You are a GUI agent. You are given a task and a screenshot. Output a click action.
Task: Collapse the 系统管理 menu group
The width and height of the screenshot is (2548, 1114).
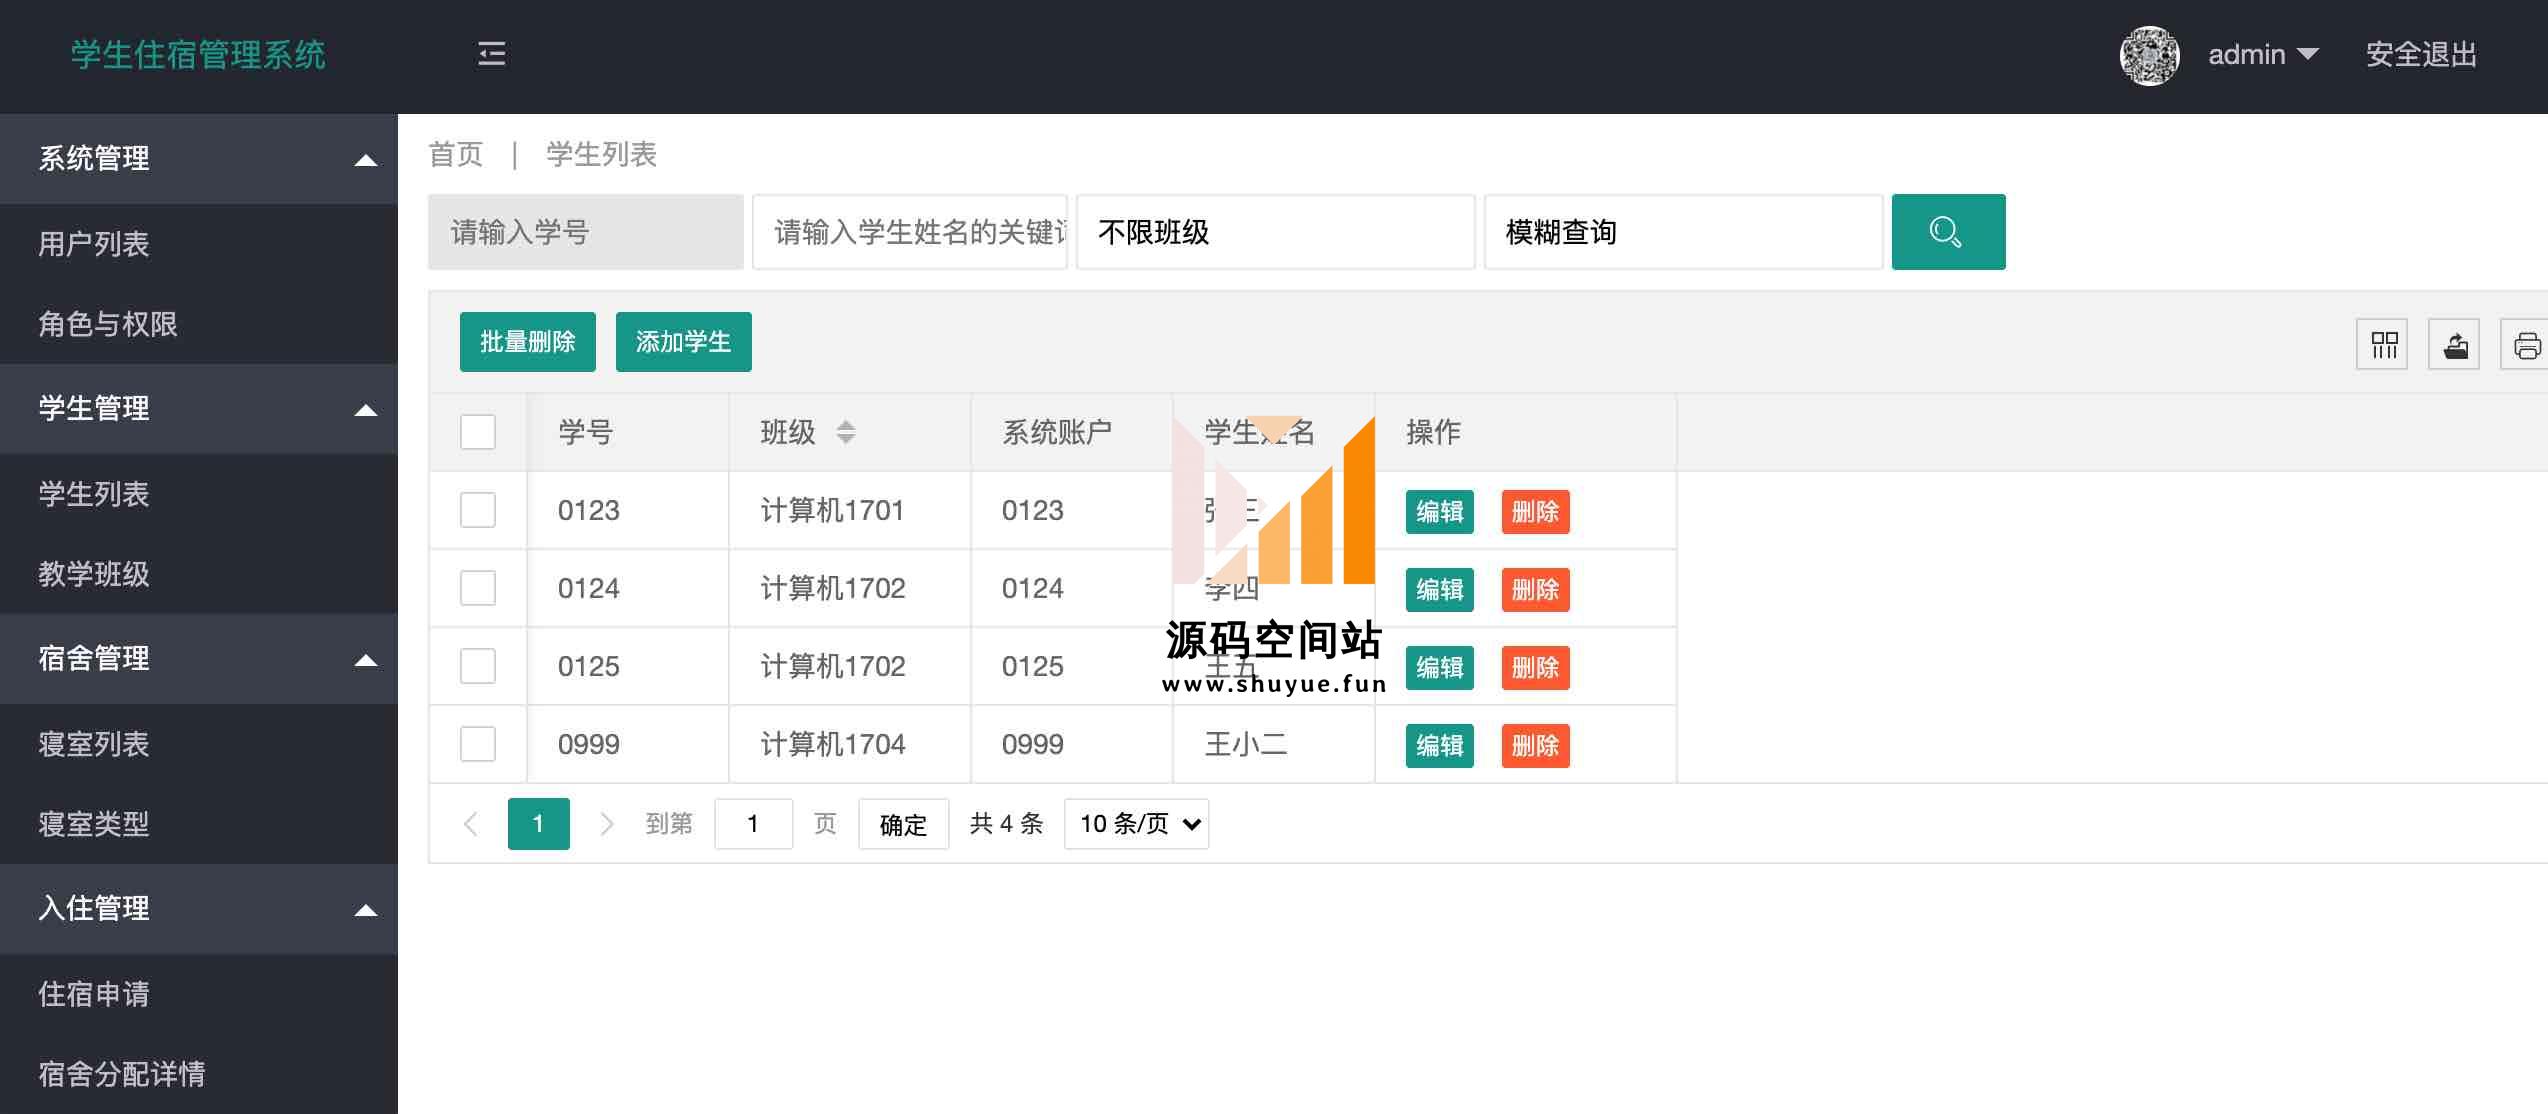[199, 159]
